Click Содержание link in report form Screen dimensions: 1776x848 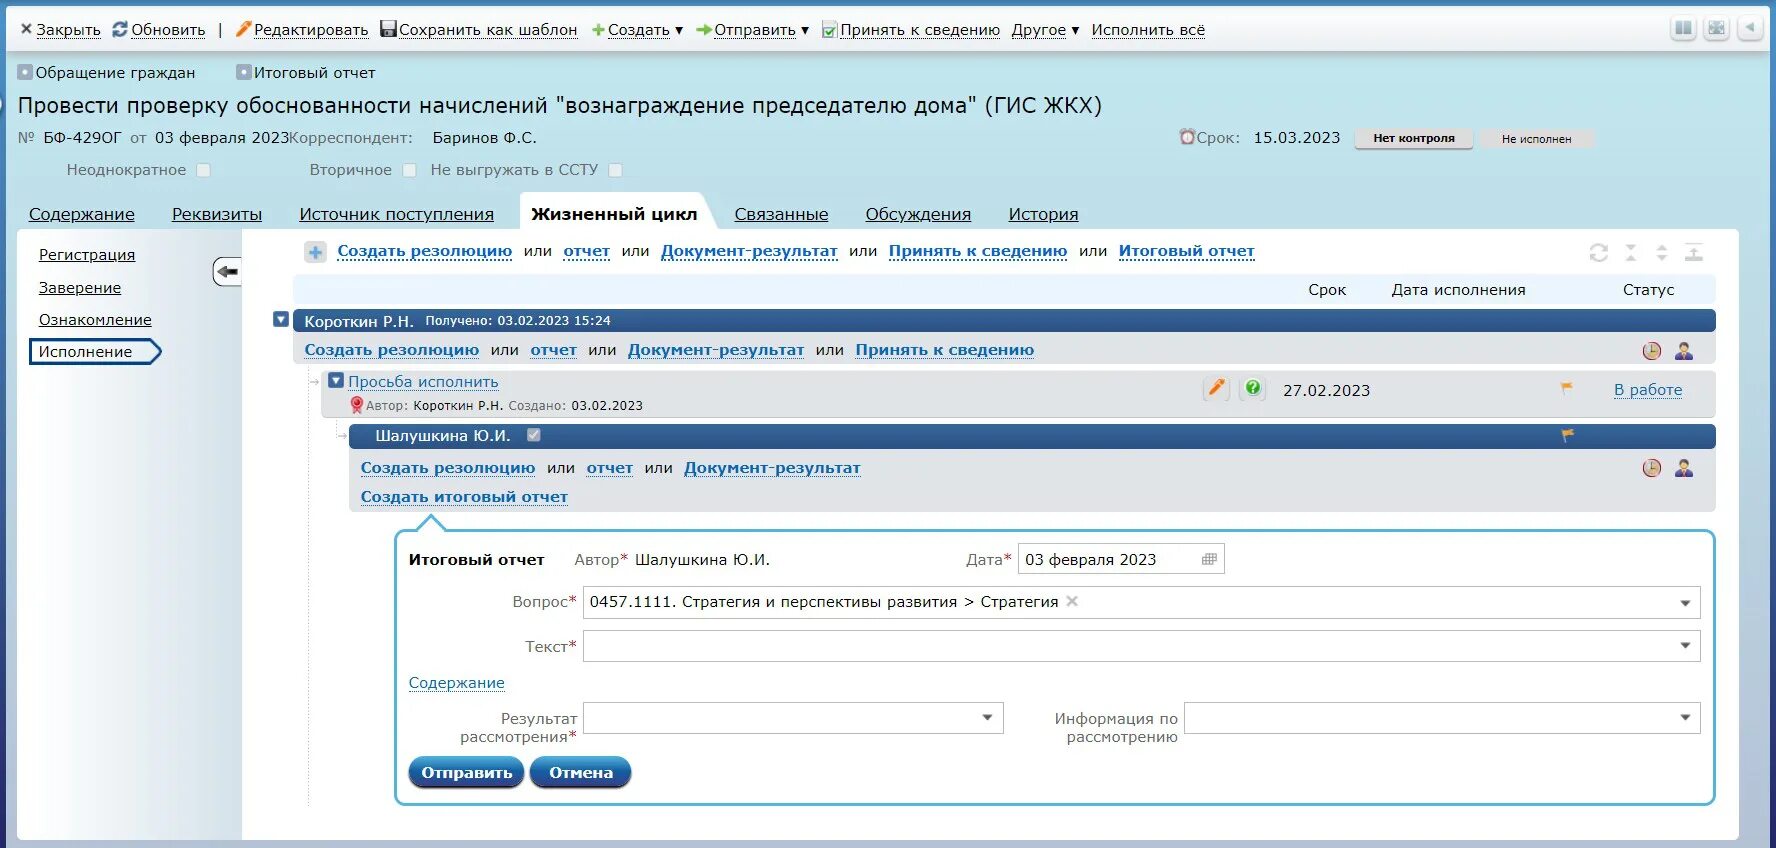tap(456, 683)
